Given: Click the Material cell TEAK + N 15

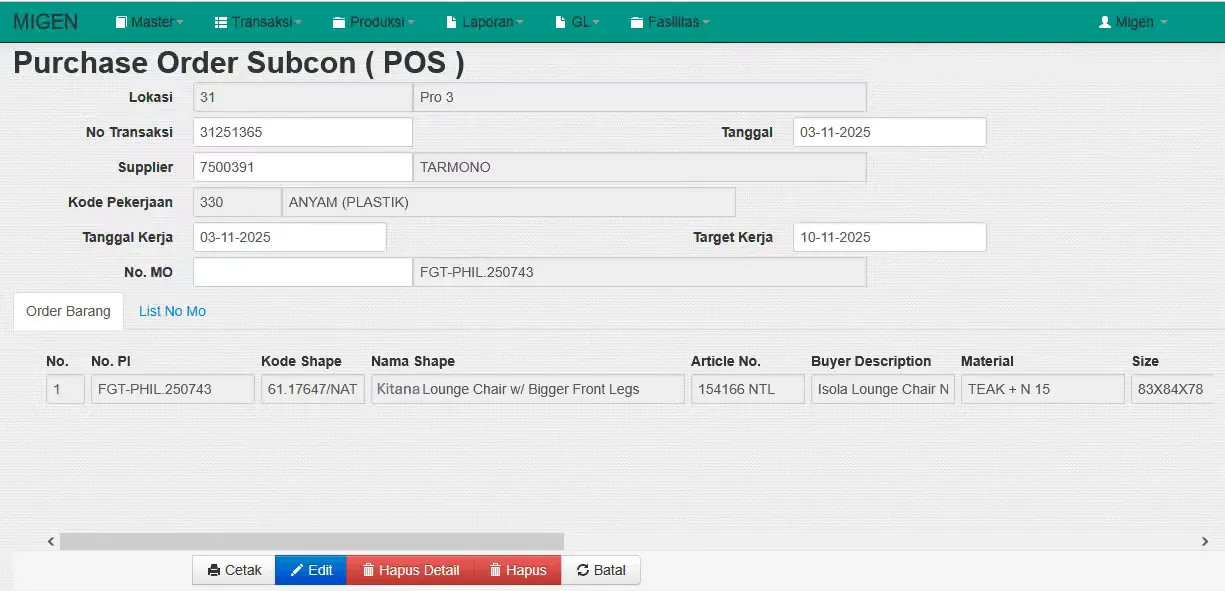Looking at the screenshot, I should click(1043, 389).
